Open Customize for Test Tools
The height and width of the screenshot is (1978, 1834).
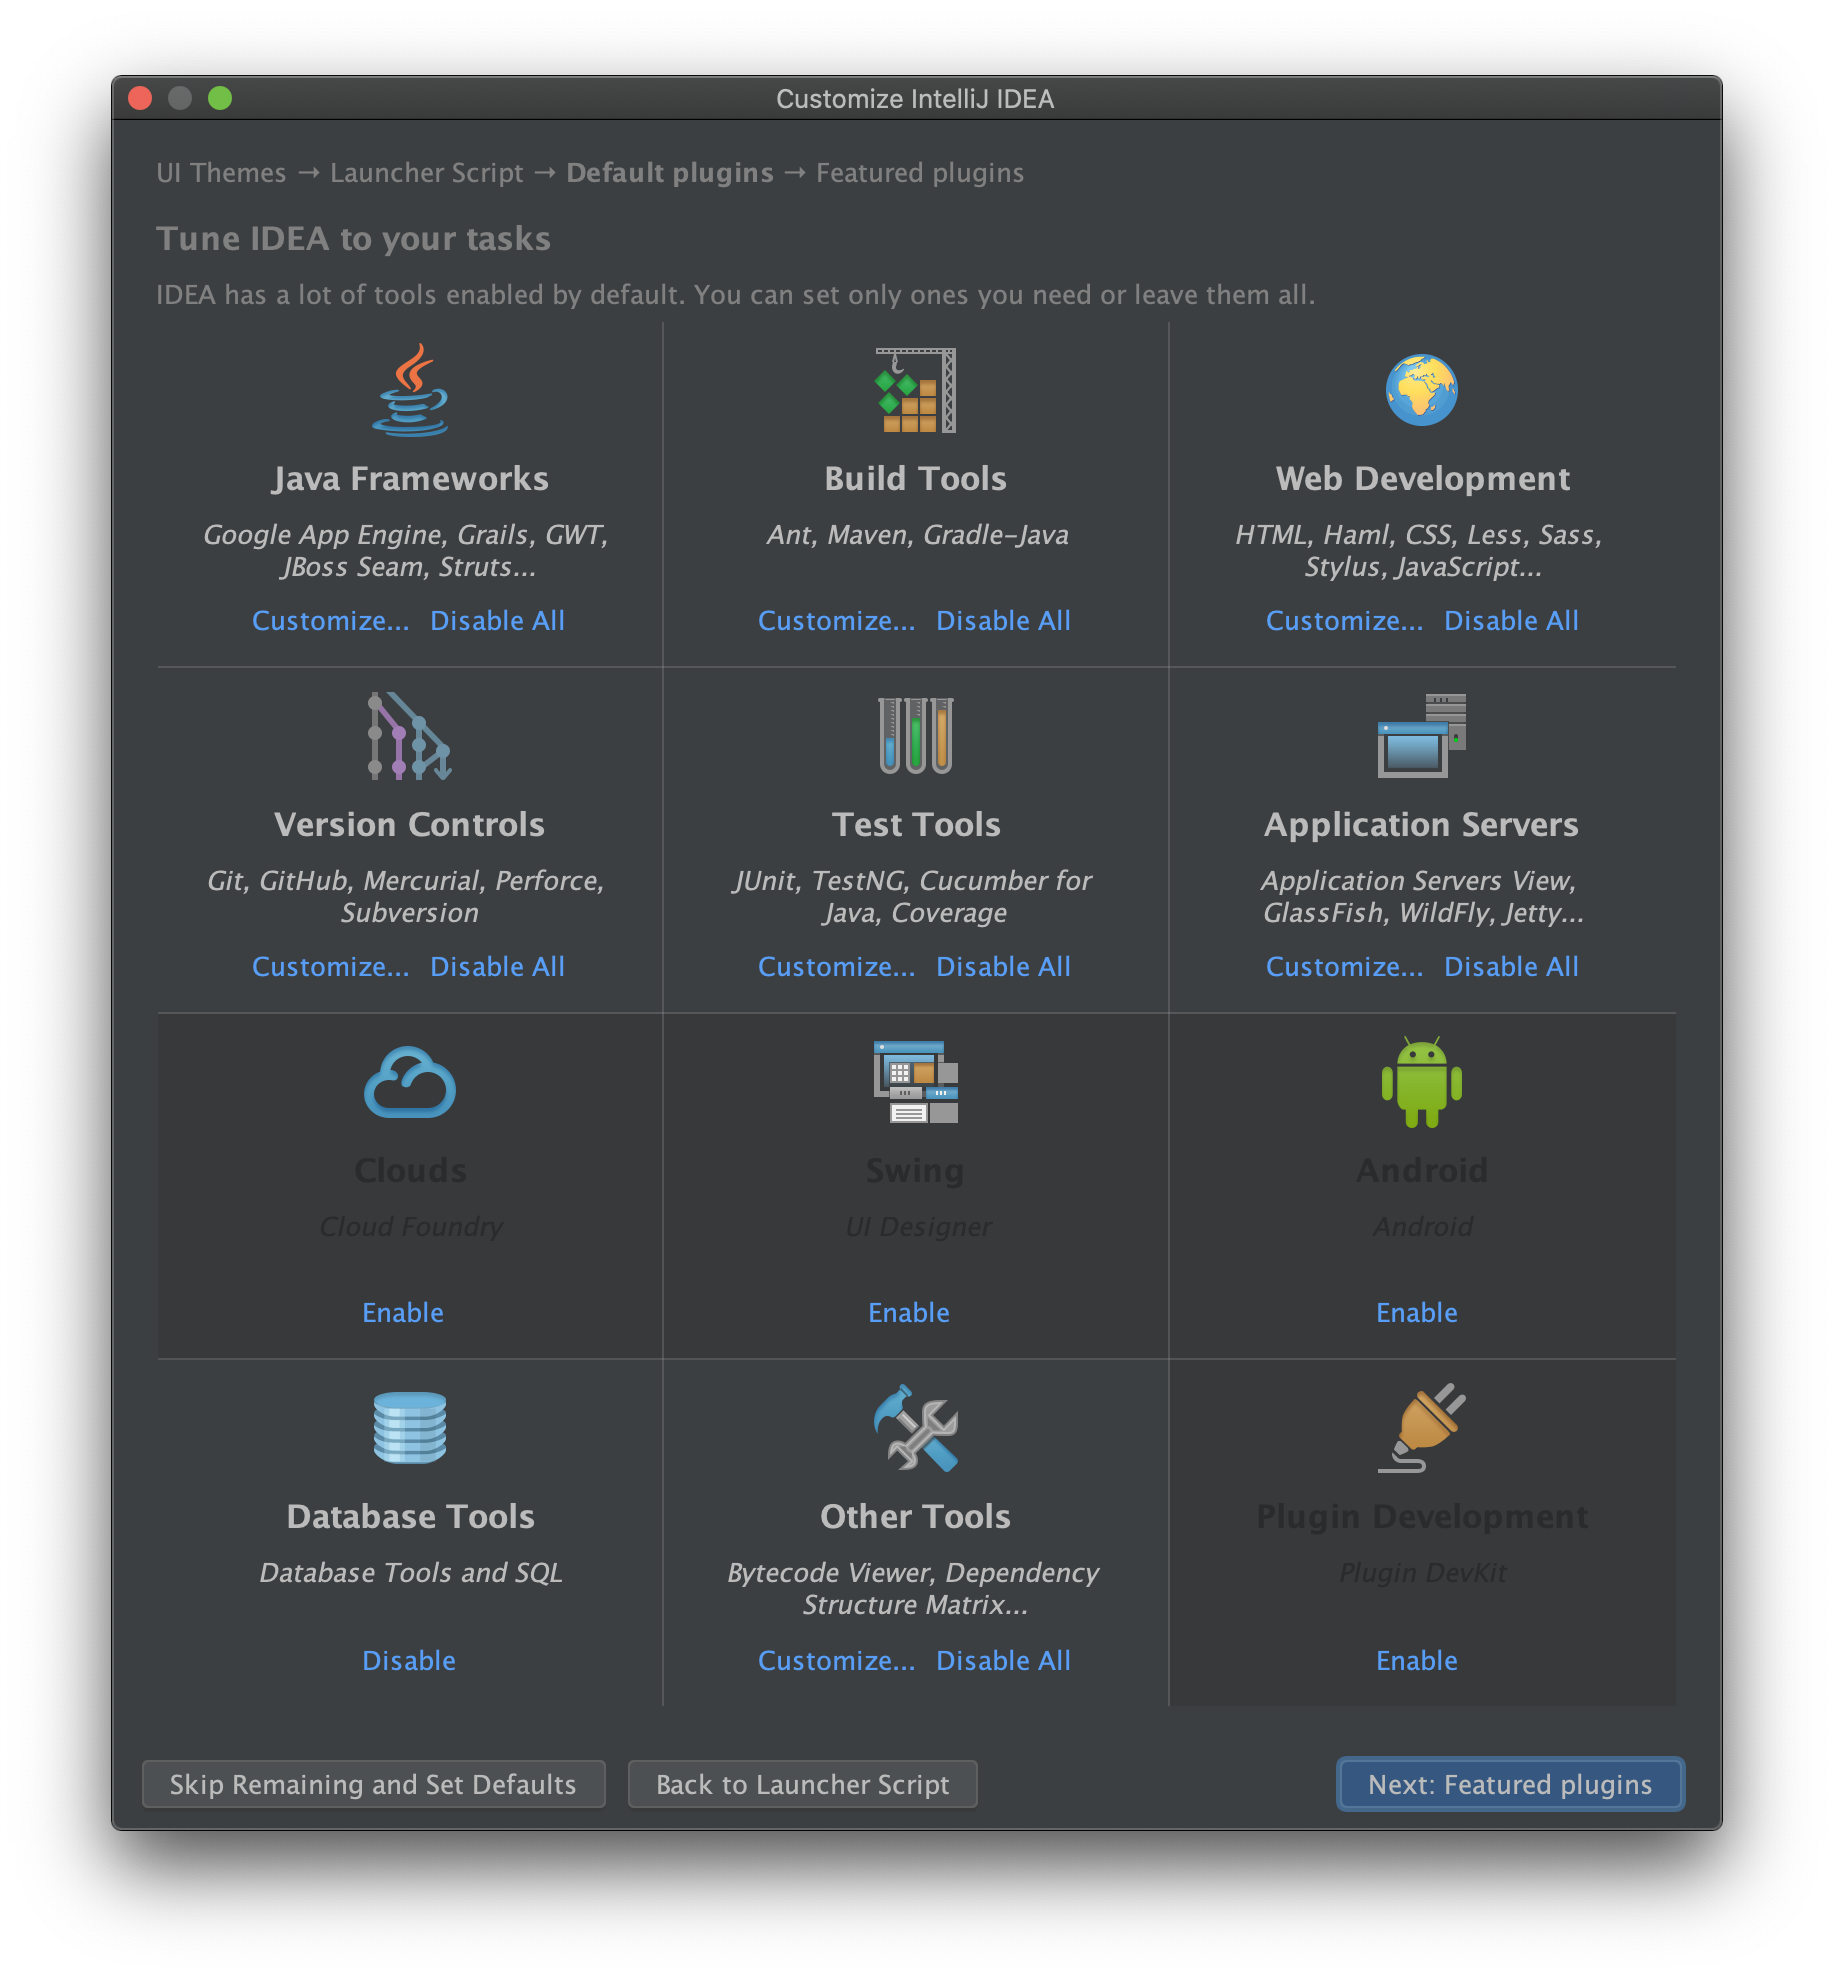coord(836,967)
